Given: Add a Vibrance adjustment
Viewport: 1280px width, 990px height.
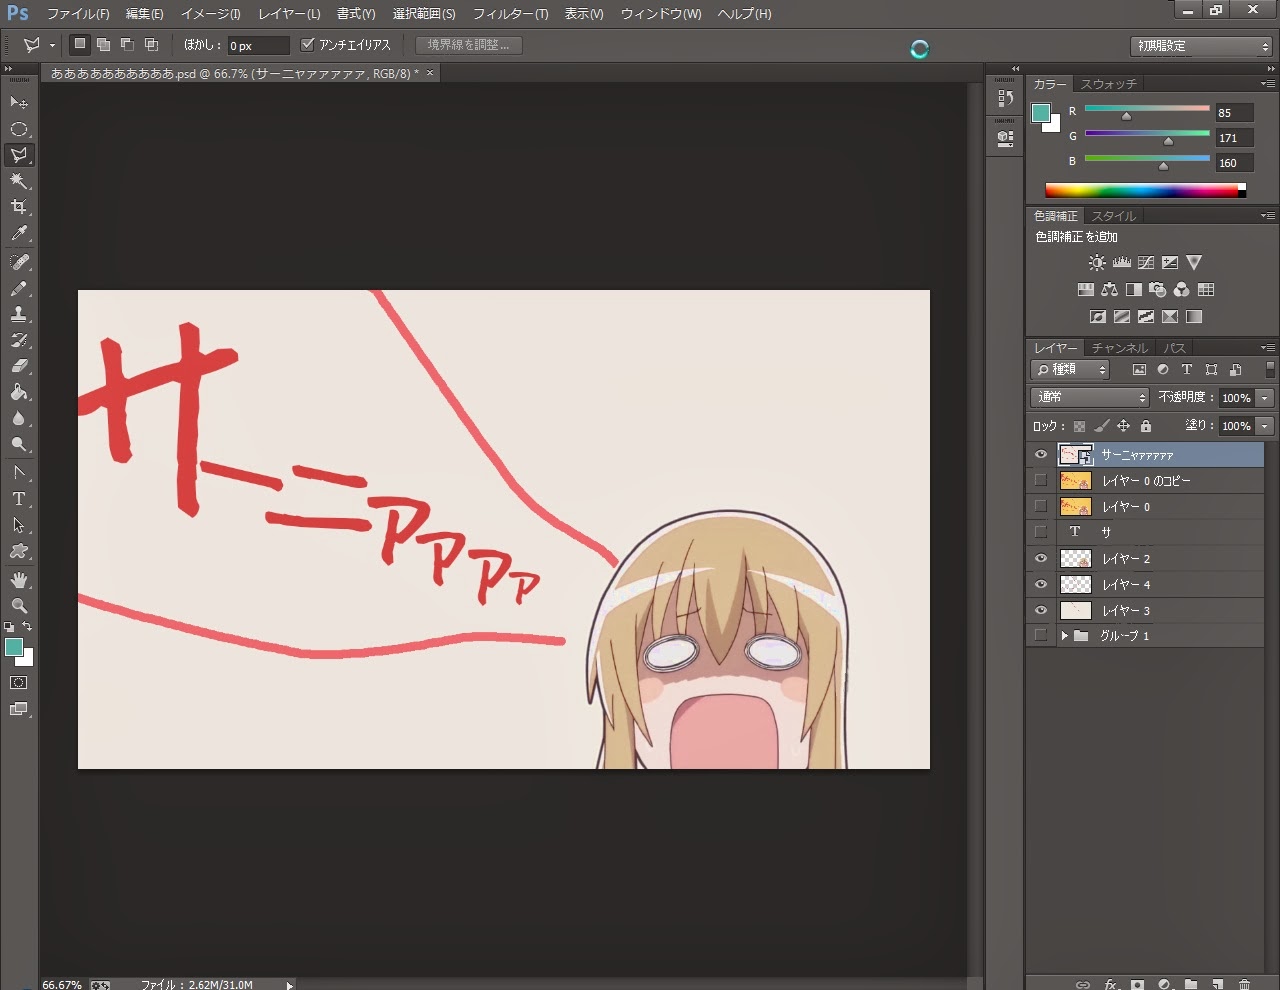Looking at the screenshot, I should pyautogui.click(x=1194, y=263).
